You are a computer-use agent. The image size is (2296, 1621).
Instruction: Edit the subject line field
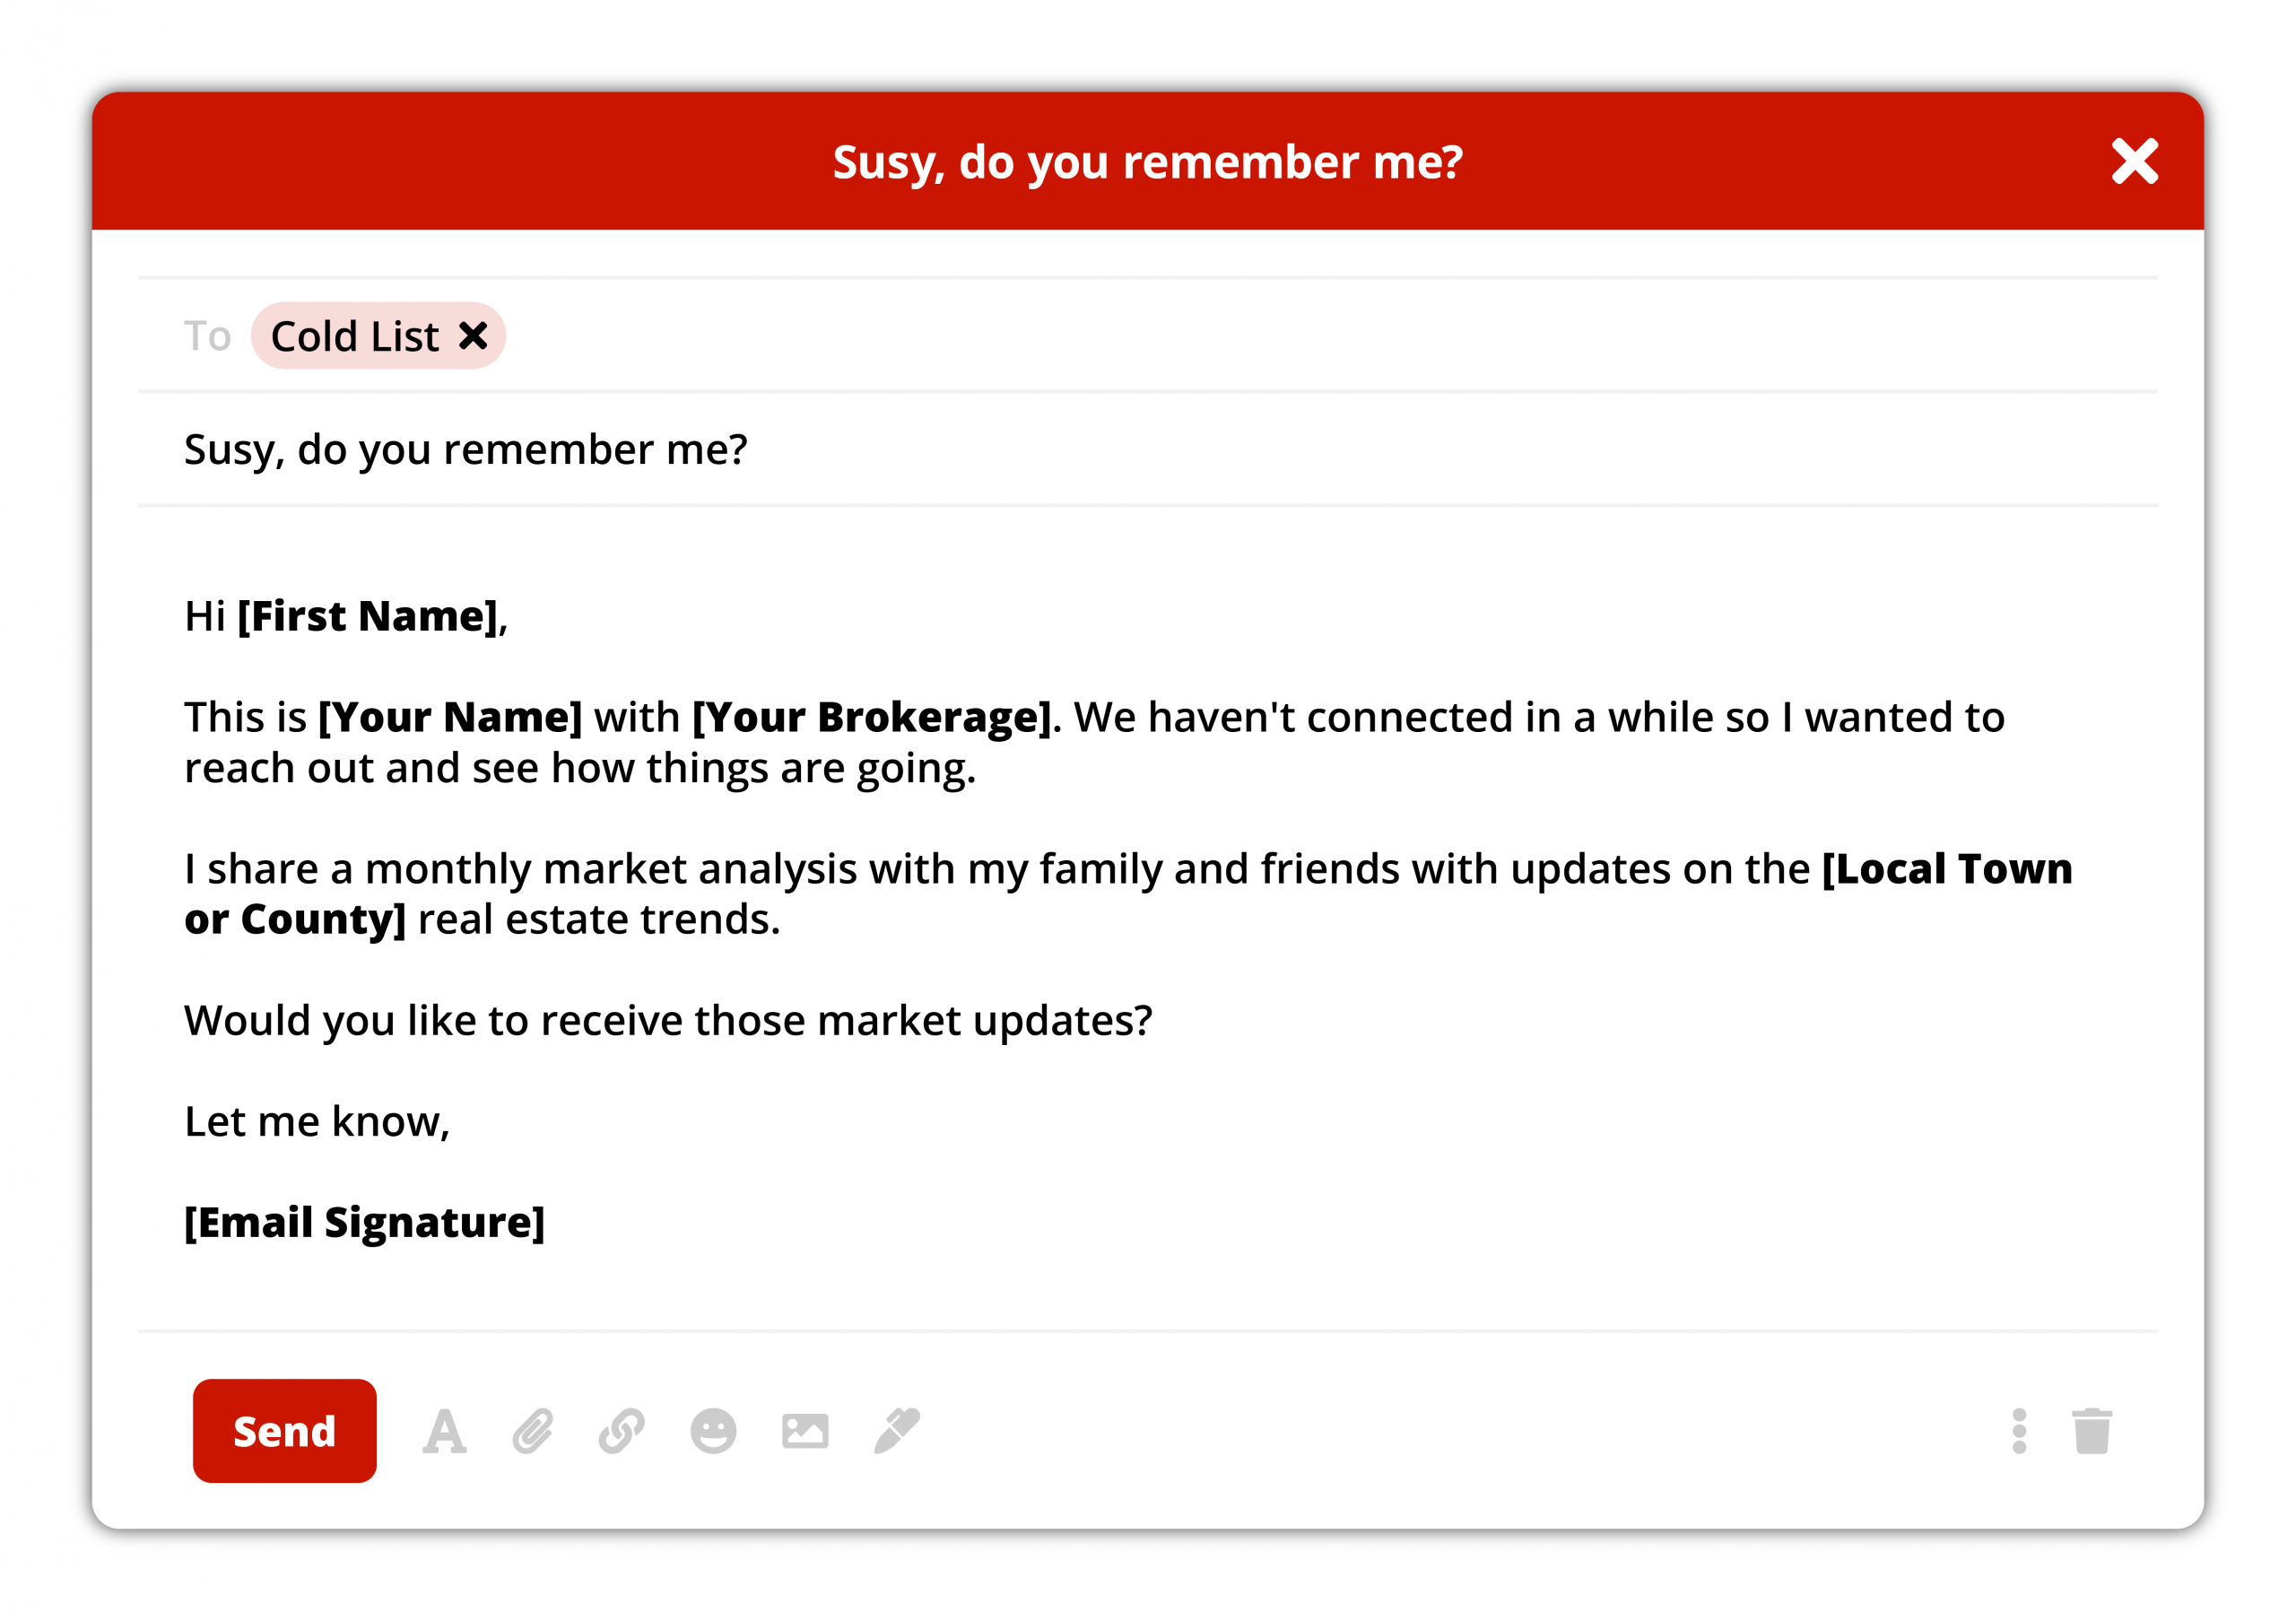(x=1148, y=449)
